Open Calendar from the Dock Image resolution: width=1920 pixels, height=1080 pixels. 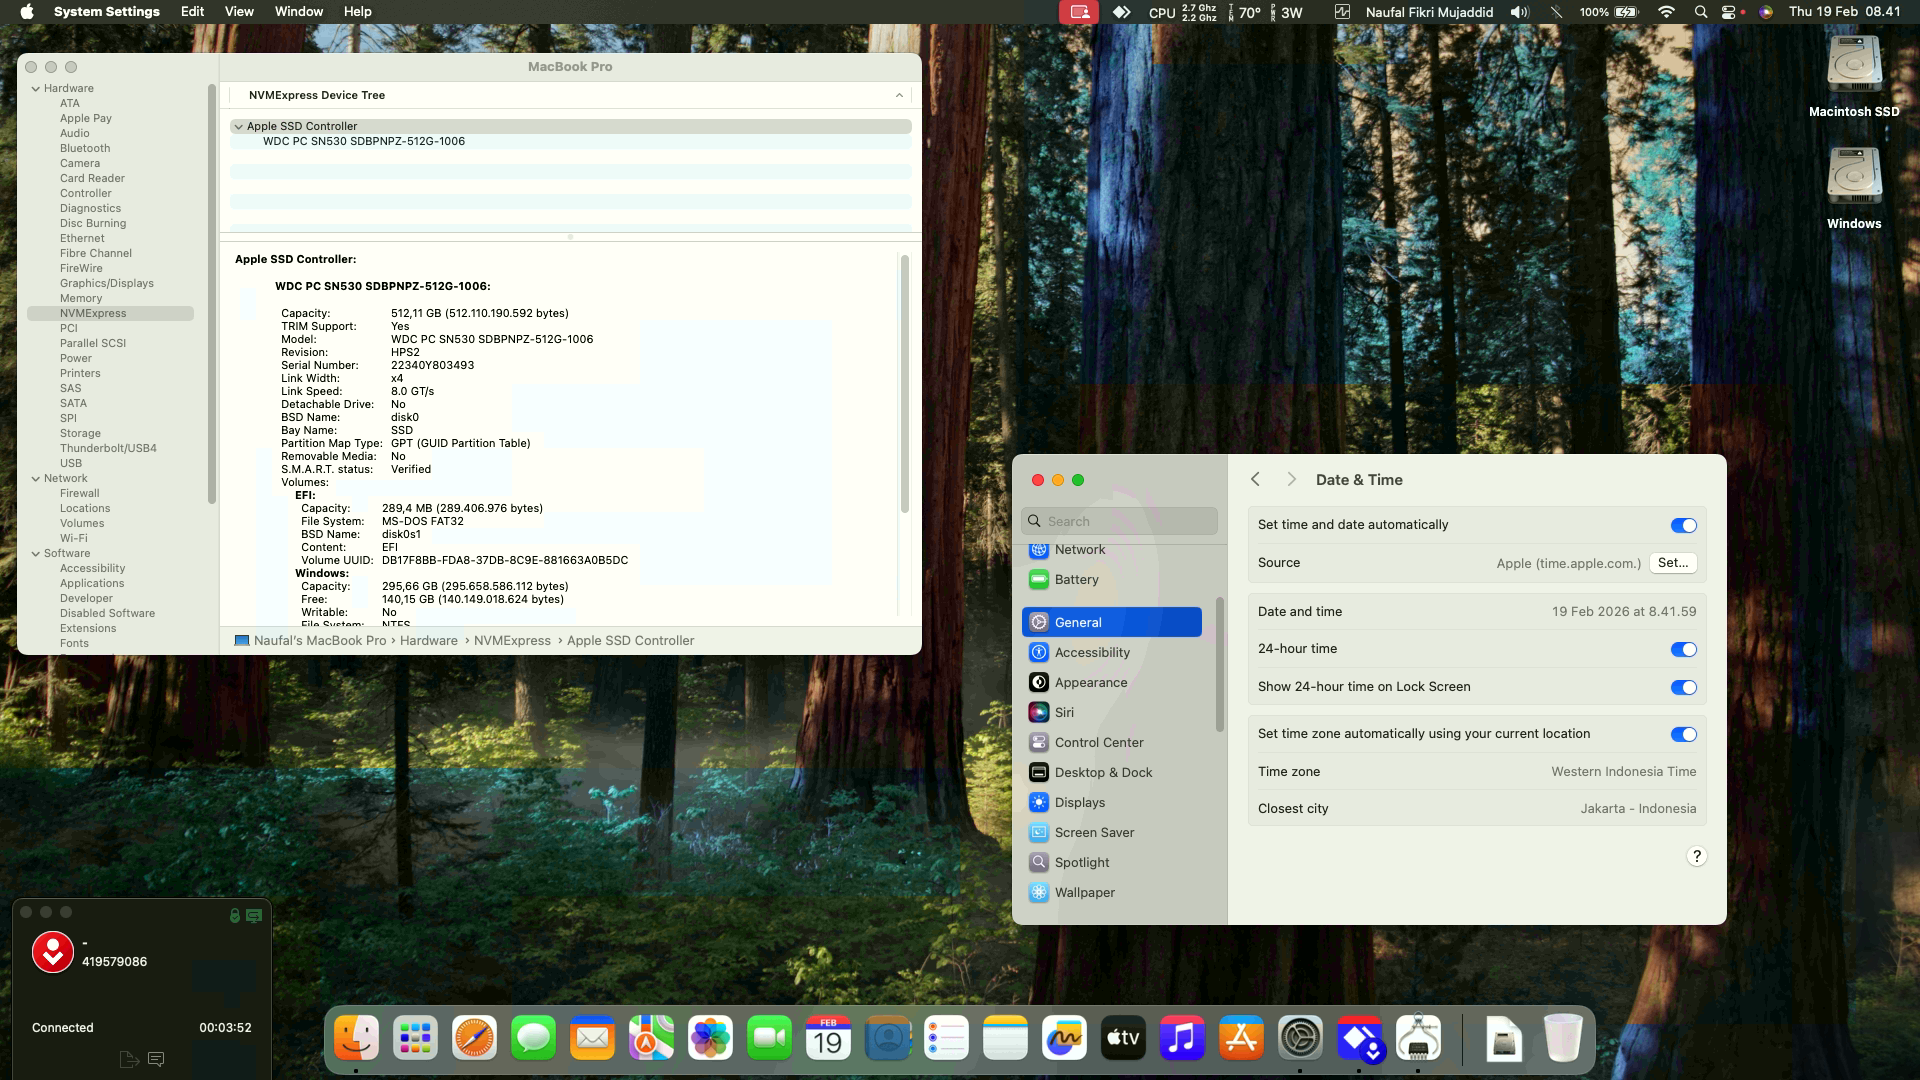coord(828,1039)
